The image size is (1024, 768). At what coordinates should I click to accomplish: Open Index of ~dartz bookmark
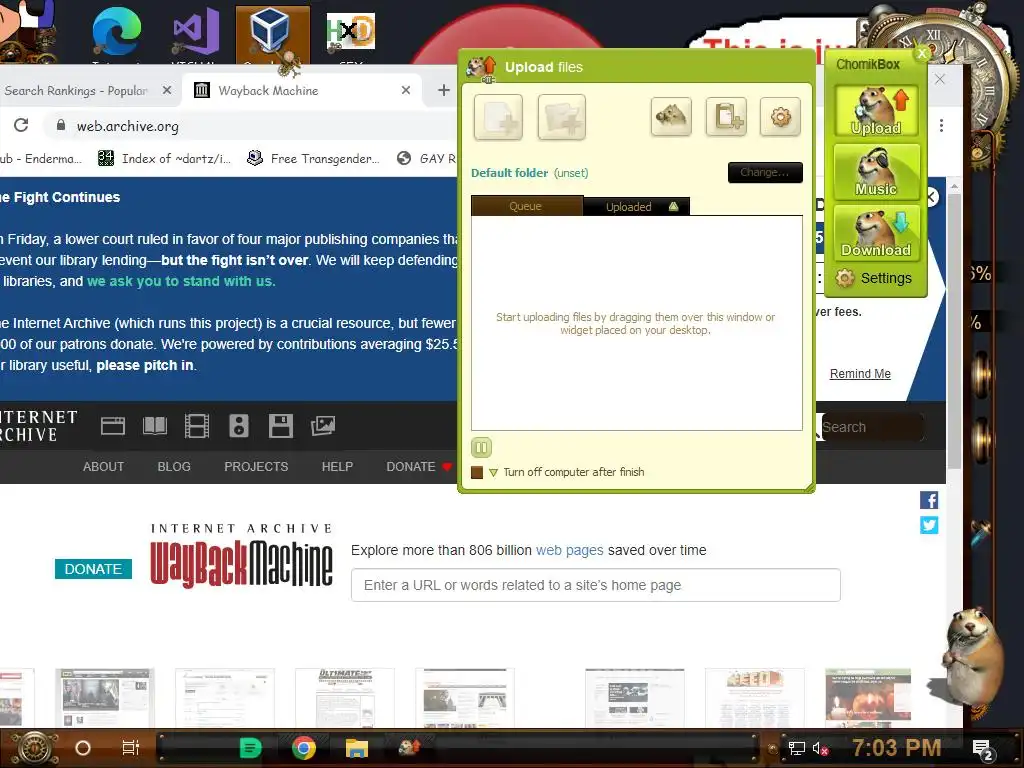[164, 158]
